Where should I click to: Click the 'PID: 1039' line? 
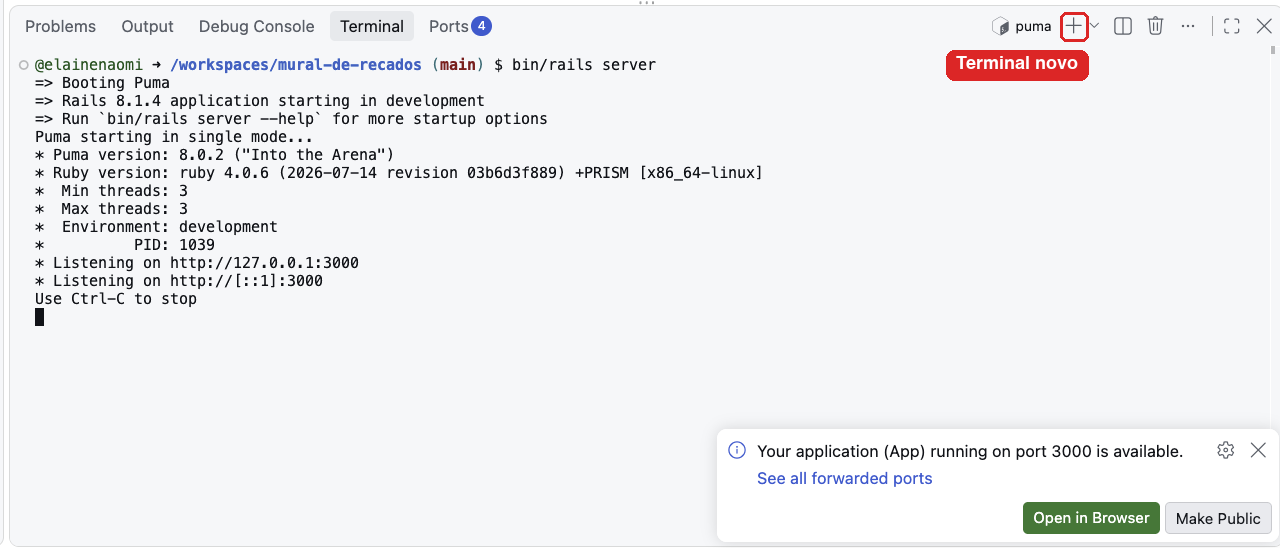125,245
